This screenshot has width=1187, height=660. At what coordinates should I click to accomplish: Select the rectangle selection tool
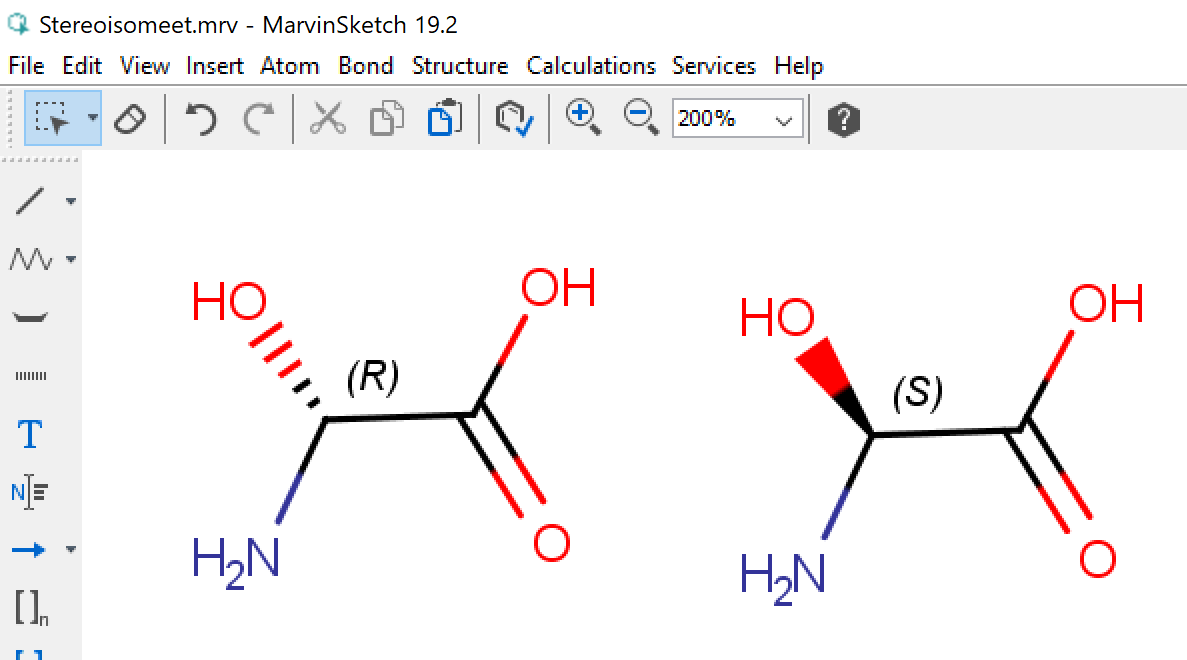tap(52, 119)
